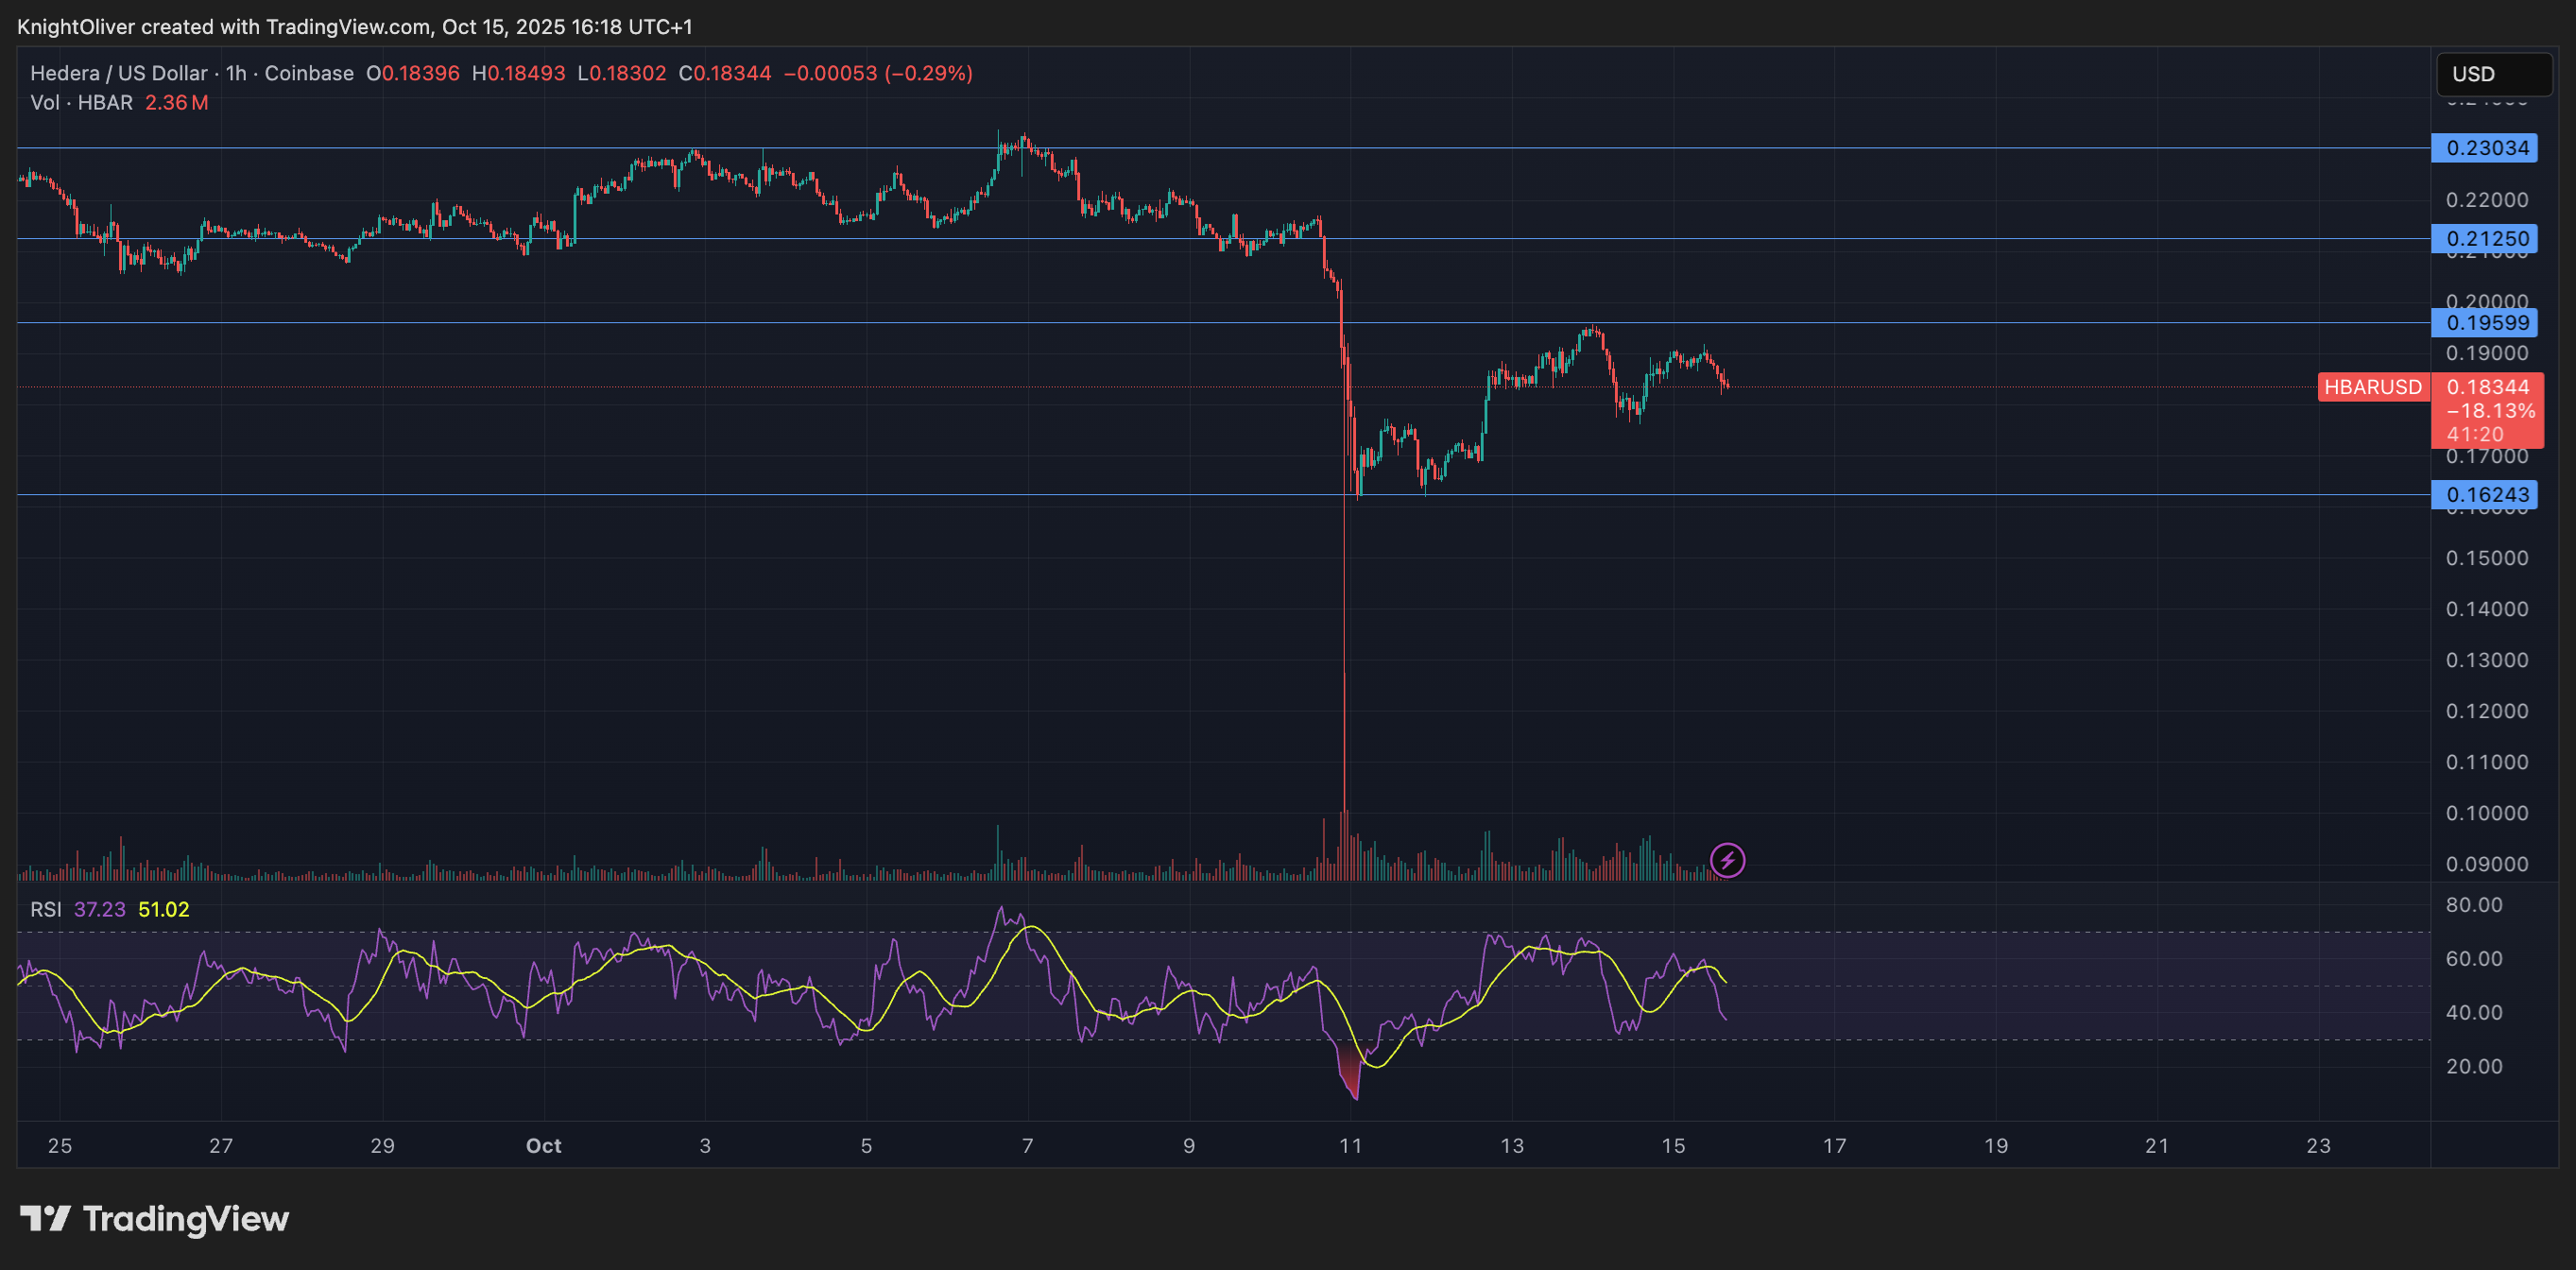Click the yellow RSI average value 51.02
The image size is (2576, 1270).
click(x=164, y=909)
